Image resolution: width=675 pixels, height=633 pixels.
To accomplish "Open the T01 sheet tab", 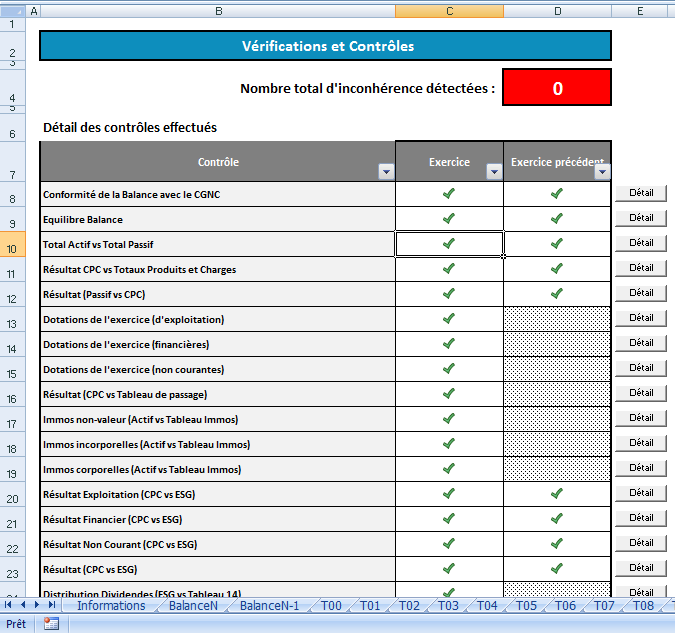I will click(370, 605).
